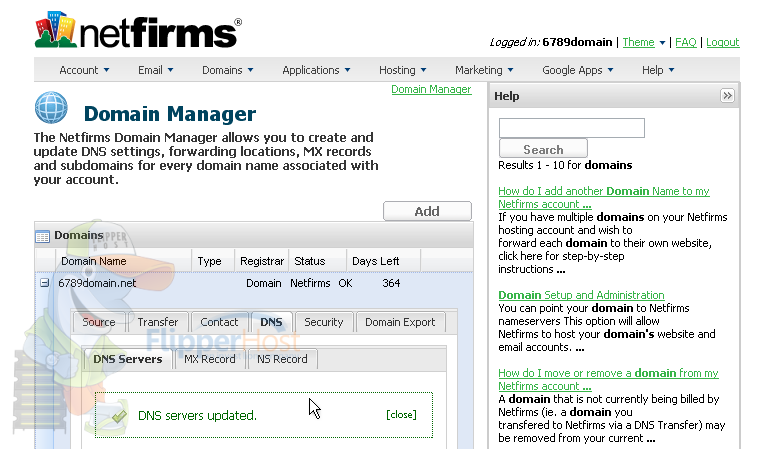
Task: Expand the Domains menu
Action: pyautogui.click(x=228, y=70)
